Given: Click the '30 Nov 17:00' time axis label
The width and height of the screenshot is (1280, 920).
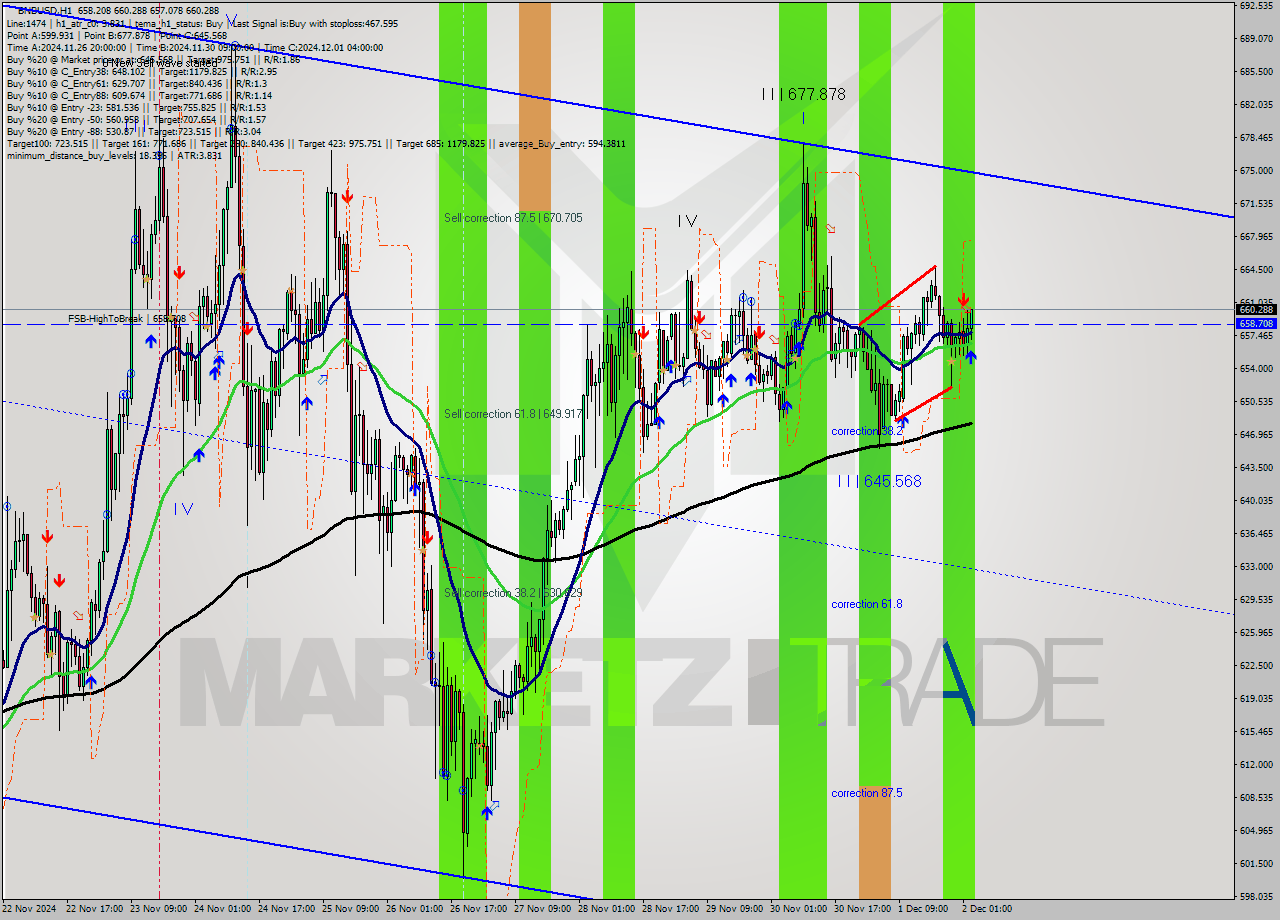Looking at the screenshot, I should click(x=862, y=909).
